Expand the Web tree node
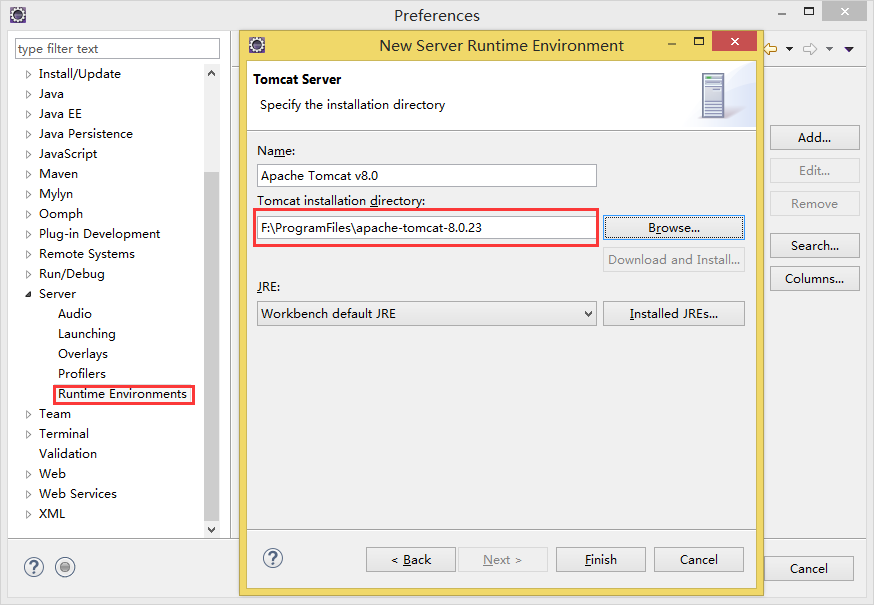 [x=28, y=475]
